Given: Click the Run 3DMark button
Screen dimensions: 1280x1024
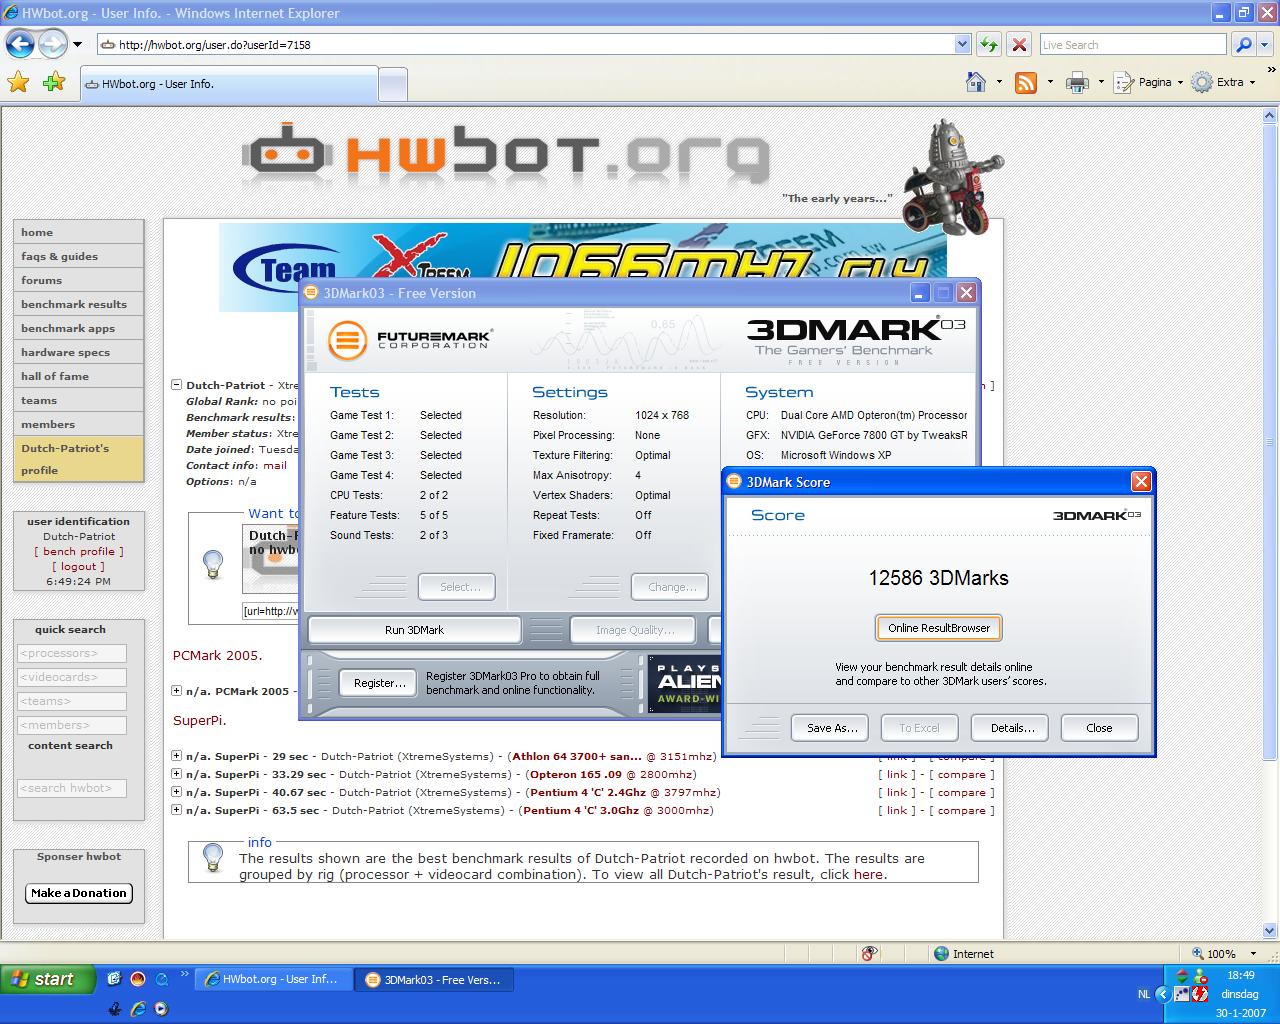Looking at the screenshot, I should click(414, 630).
